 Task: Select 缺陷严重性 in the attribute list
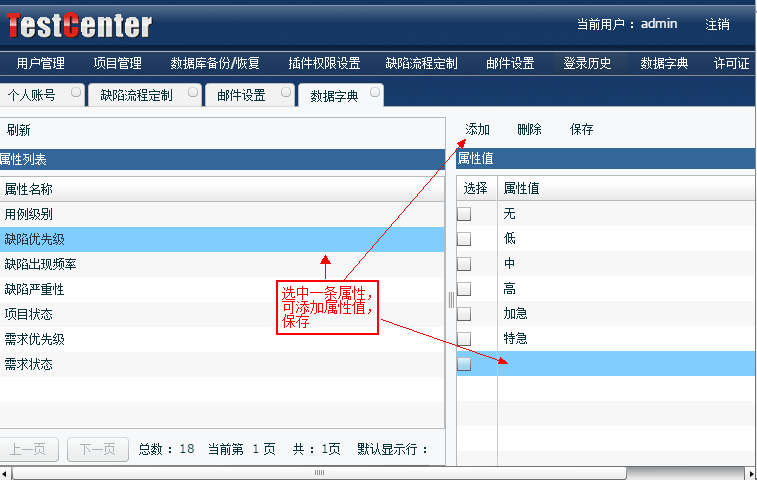coord(34,289)
